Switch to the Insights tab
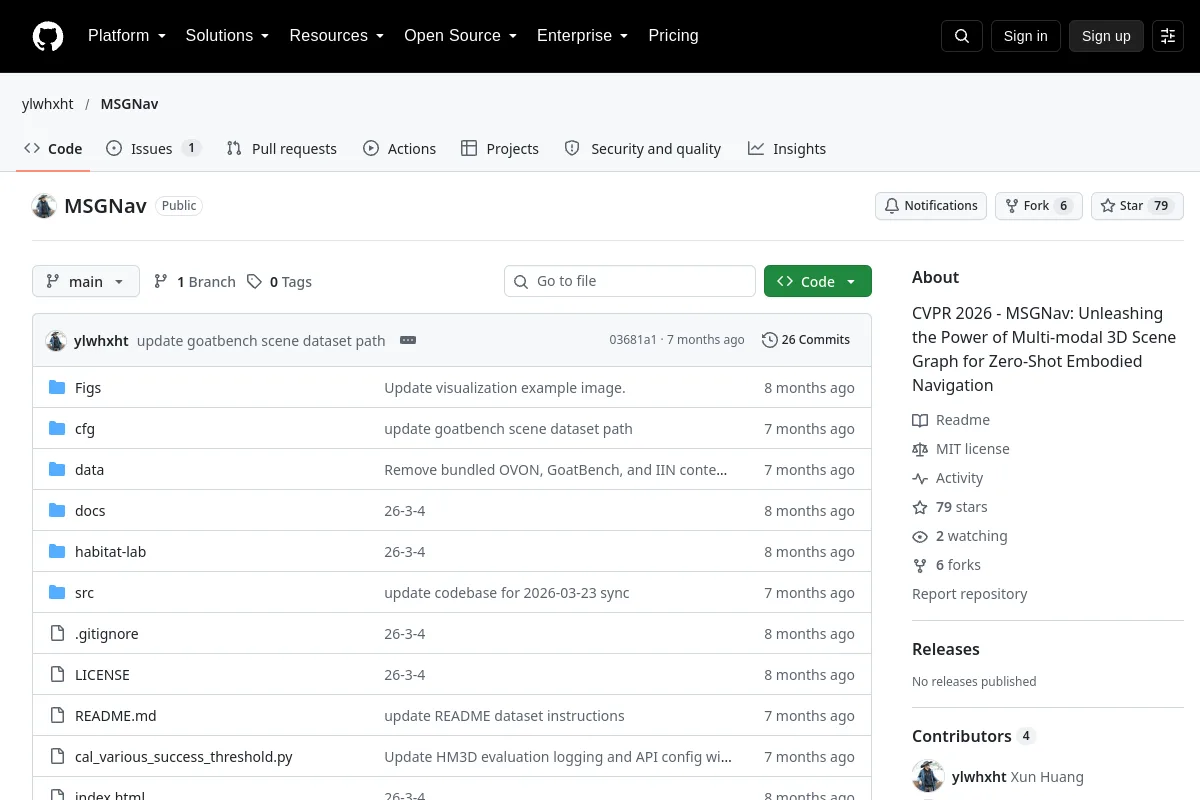The image size is (1200, 800). pyautogui.click(x=787, y=149)
